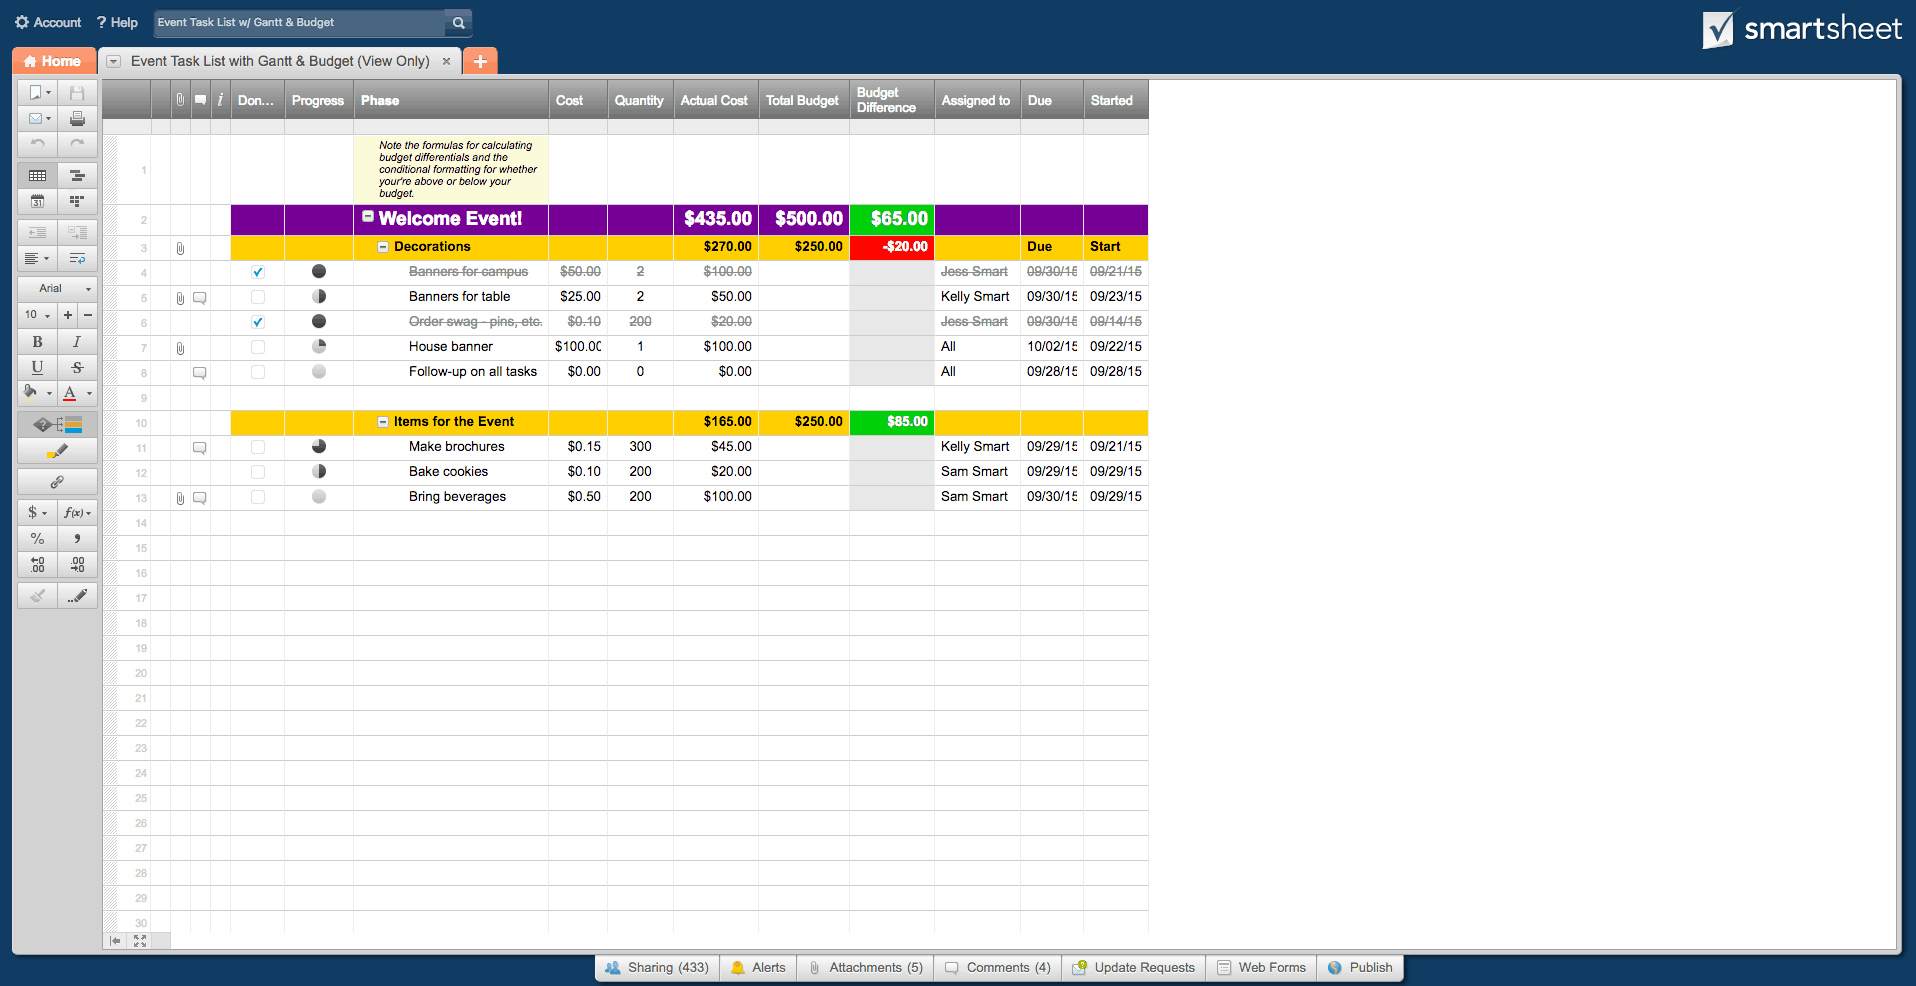
Task: Open the Gantt View icon
Action: pos(77,176)
